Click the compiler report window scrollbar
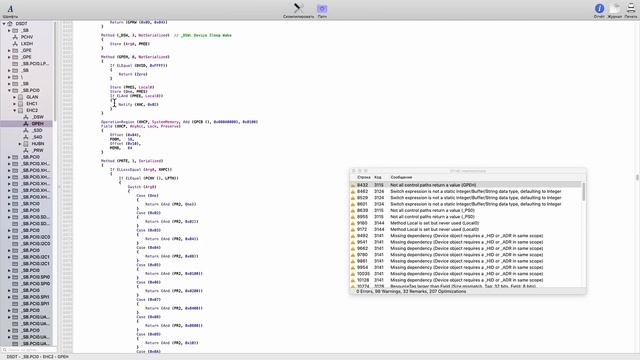The image size is (640, 360). [583, 192]
